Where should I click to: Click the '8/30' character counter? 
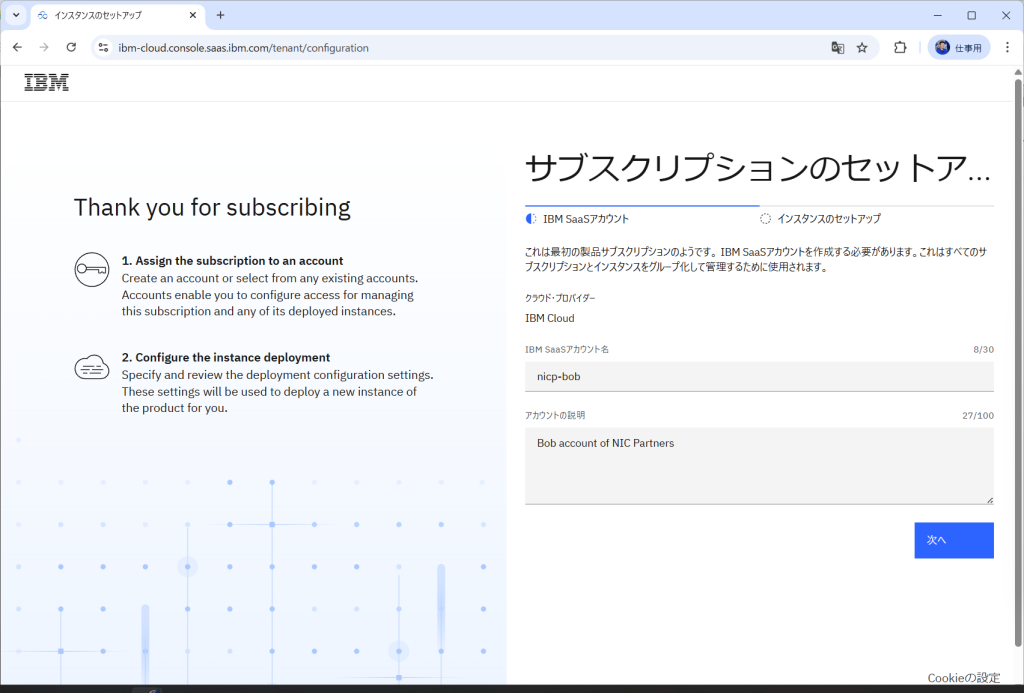coord(984,349)
